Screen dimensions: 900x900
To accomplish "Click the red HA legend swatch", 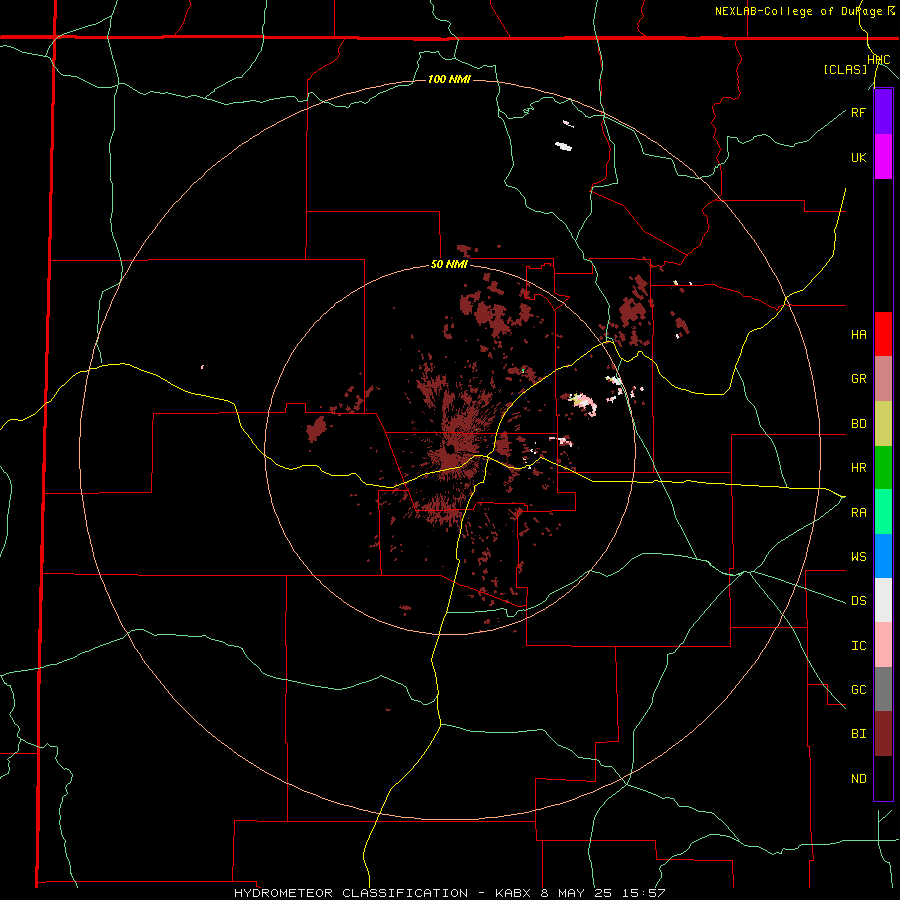I will click(883, 334).
